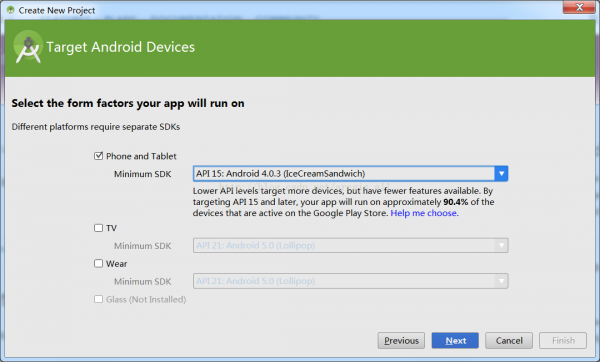Cancel the new project wizard
600x362 pixels.
(x=509, y=340)
